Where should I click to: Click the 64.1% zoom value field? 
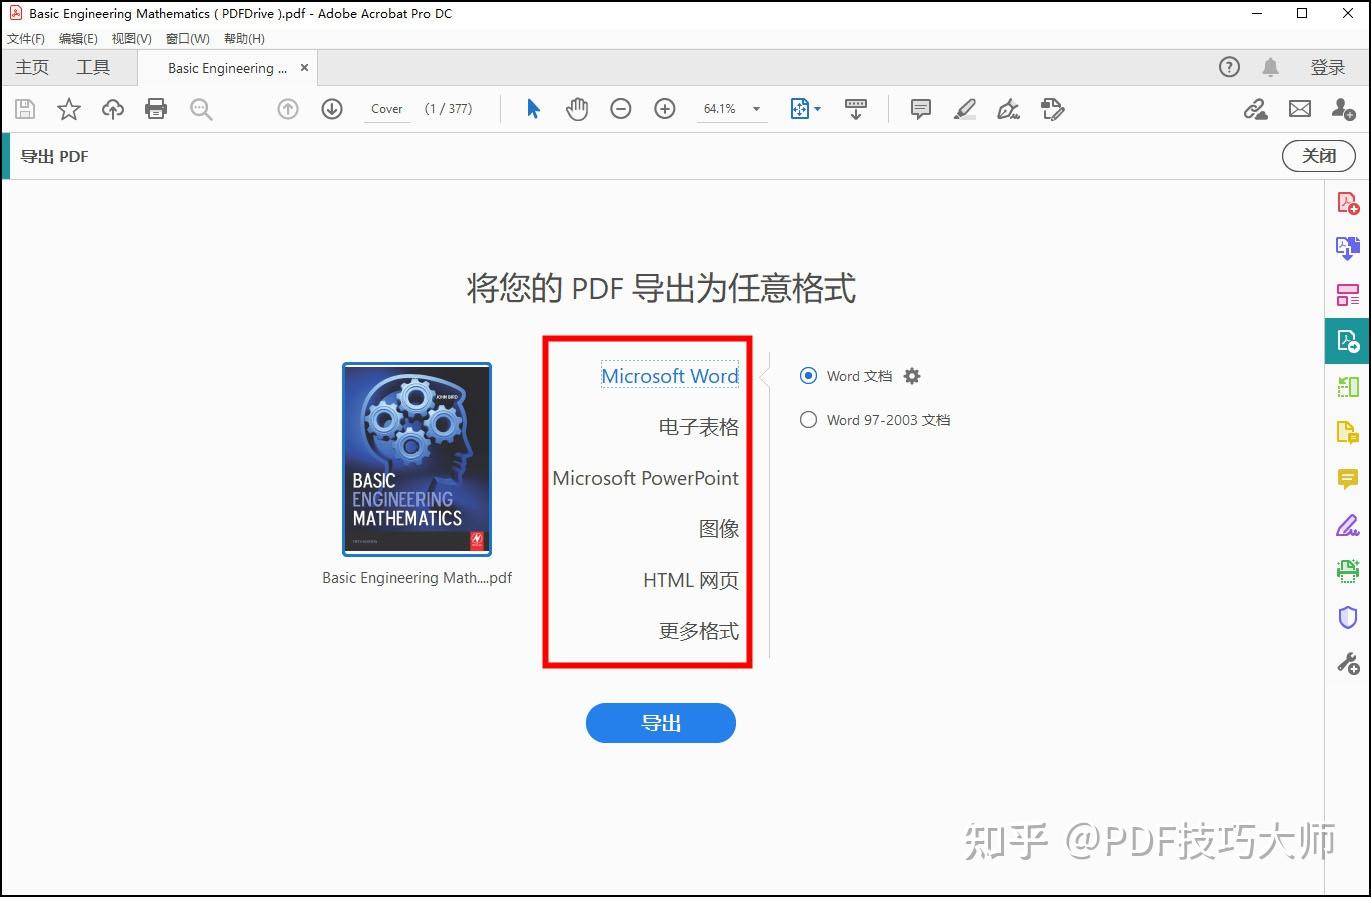[x=720, y=109]
